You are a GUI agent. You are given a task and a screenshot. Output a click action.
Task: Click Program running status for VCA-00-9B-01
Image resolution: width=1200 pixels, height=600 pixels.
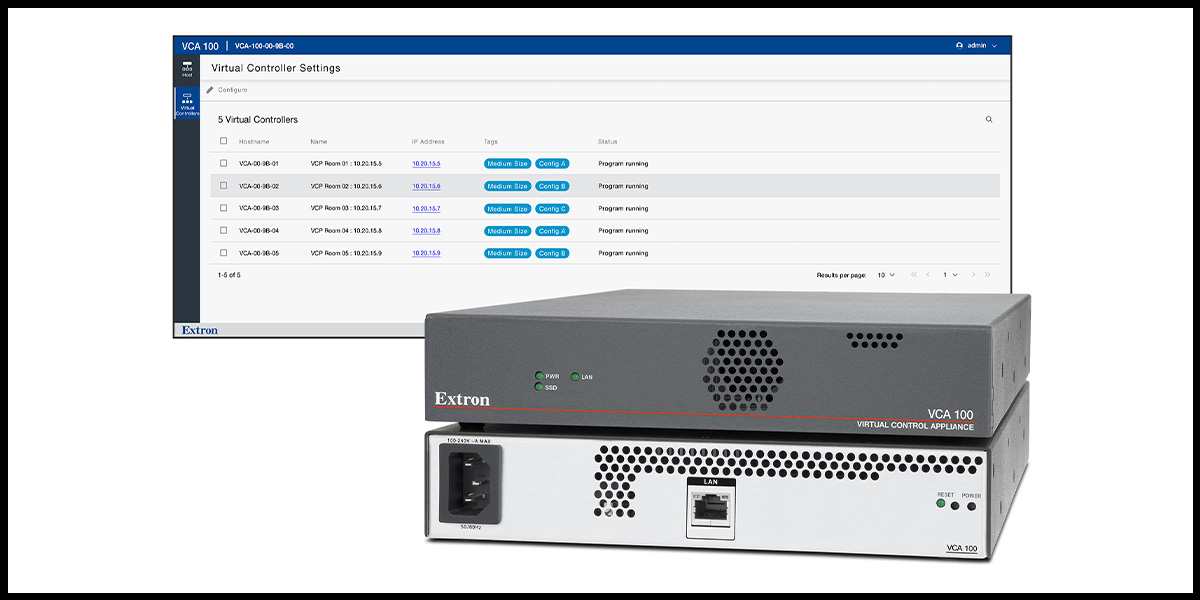623,163
